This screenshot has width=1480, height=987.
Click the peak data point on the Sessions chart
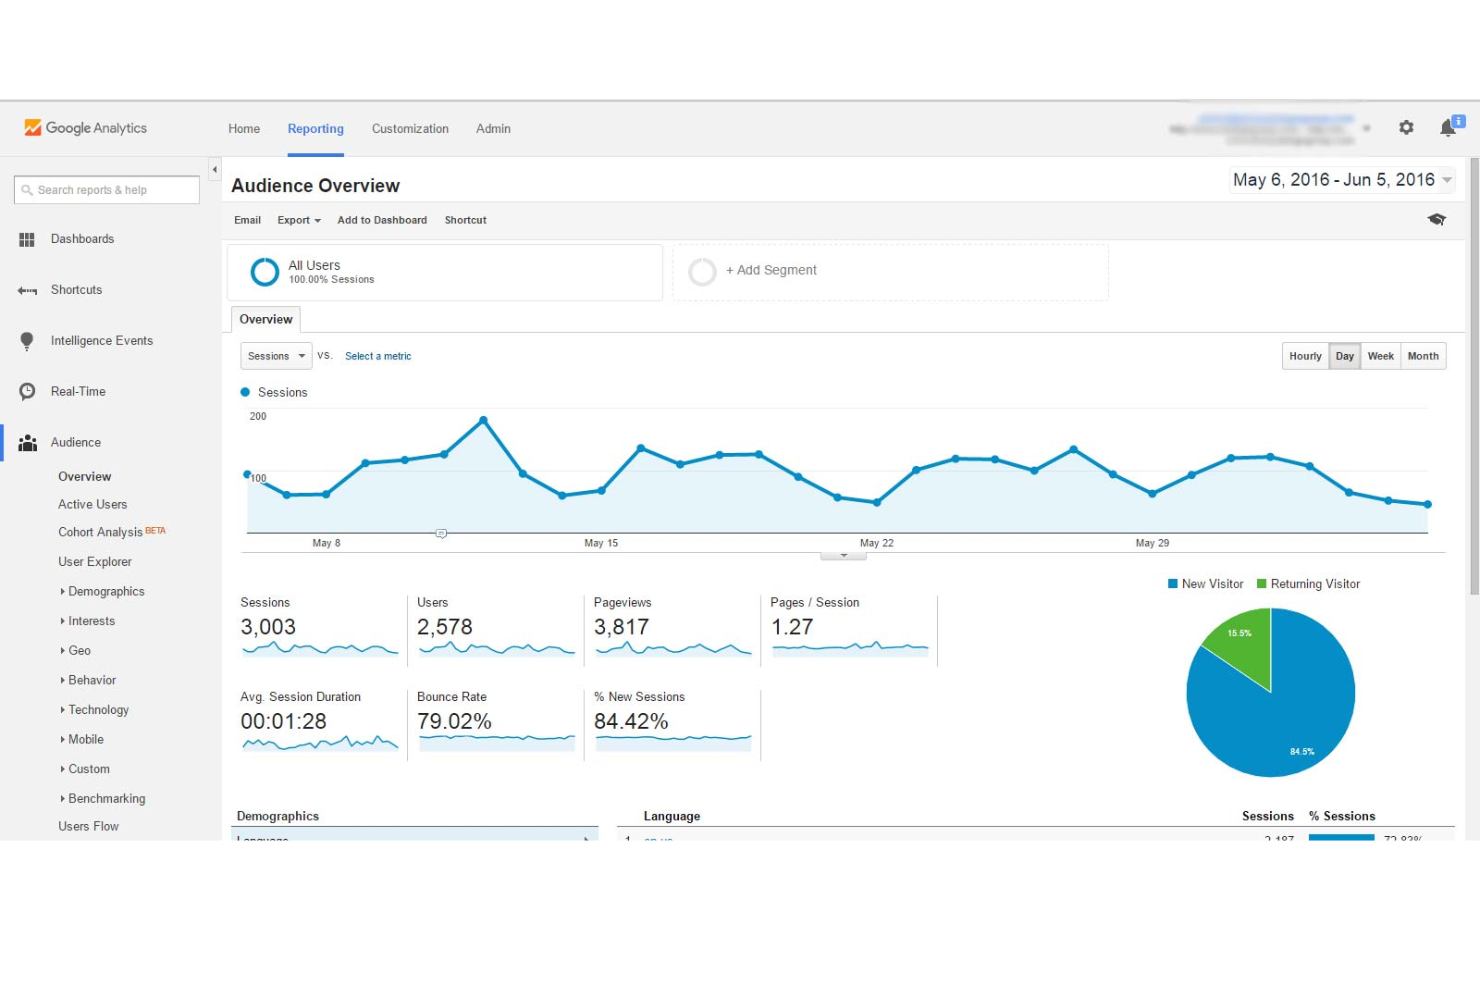(483, 420)
